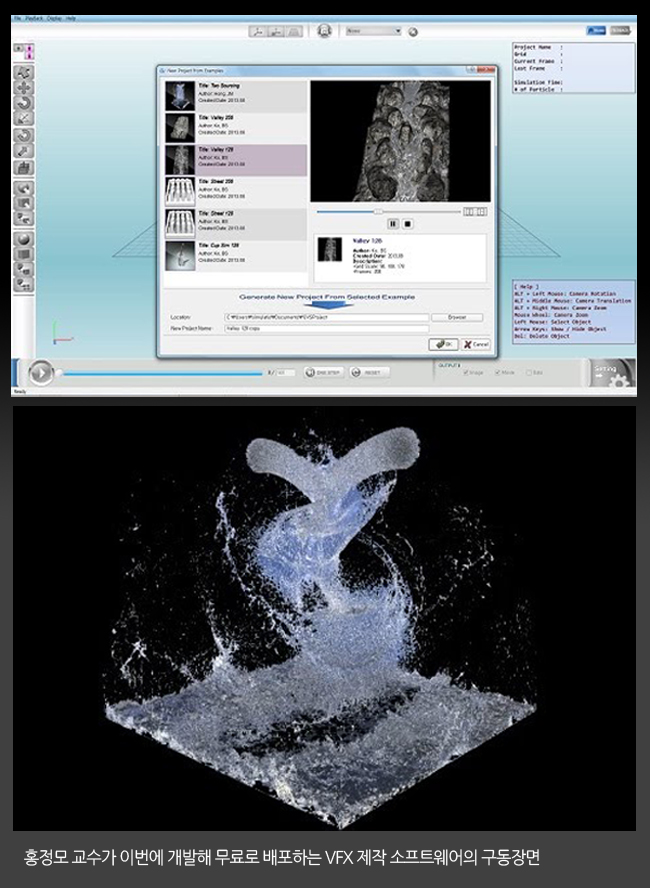The width and height of the screenshot is (650, 888).
Task: Click the One Step button
Action: pos(323,373)
